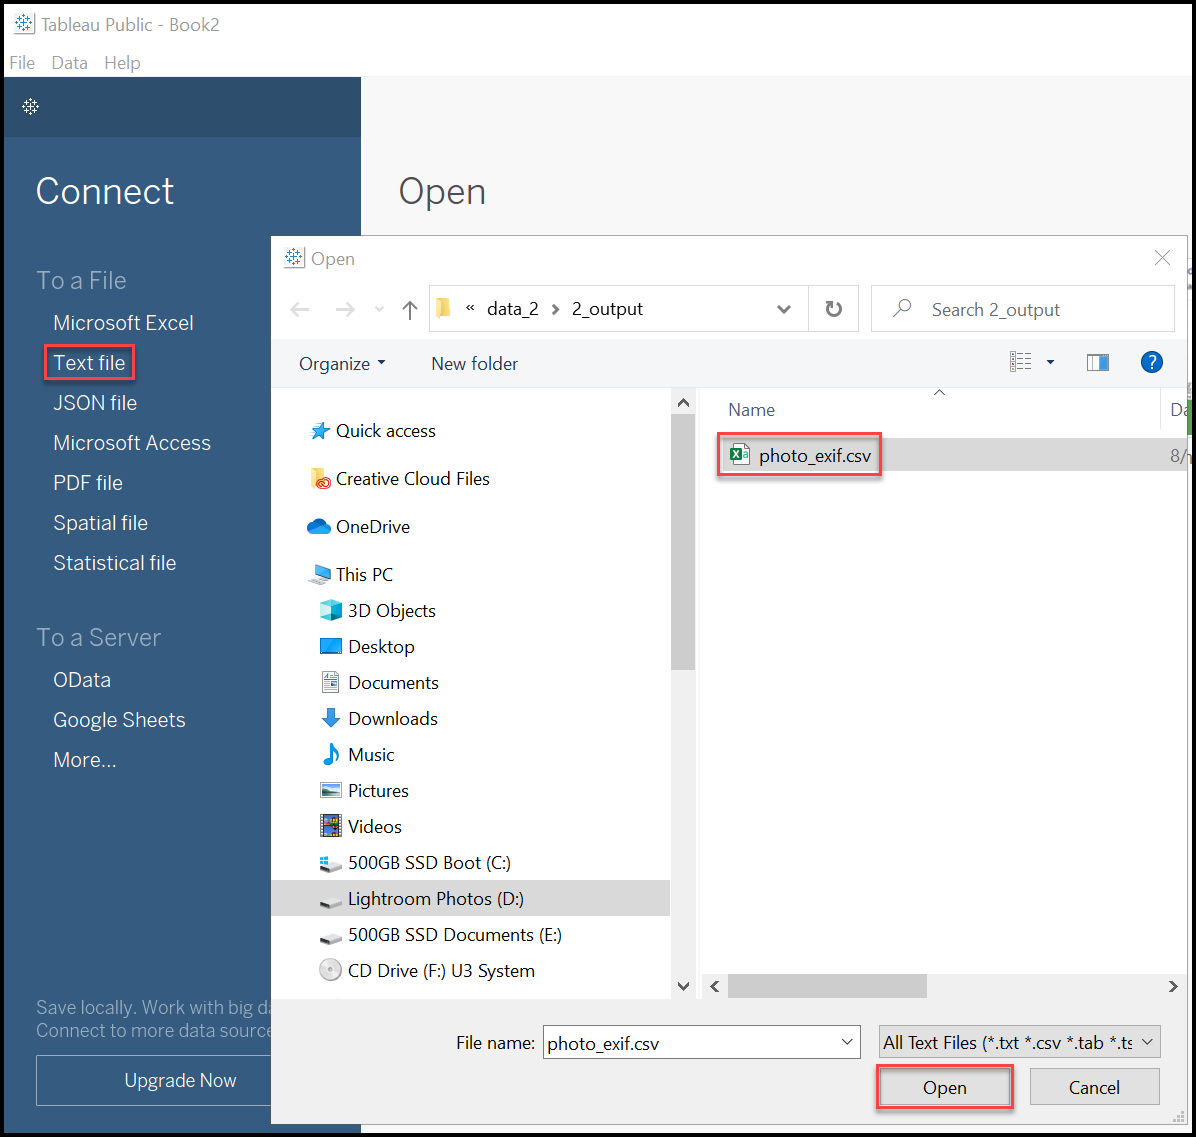The width and height of the screenshot is (1196, 1137).
Task: Connect to a JSON file
Action: coord(95,403)
